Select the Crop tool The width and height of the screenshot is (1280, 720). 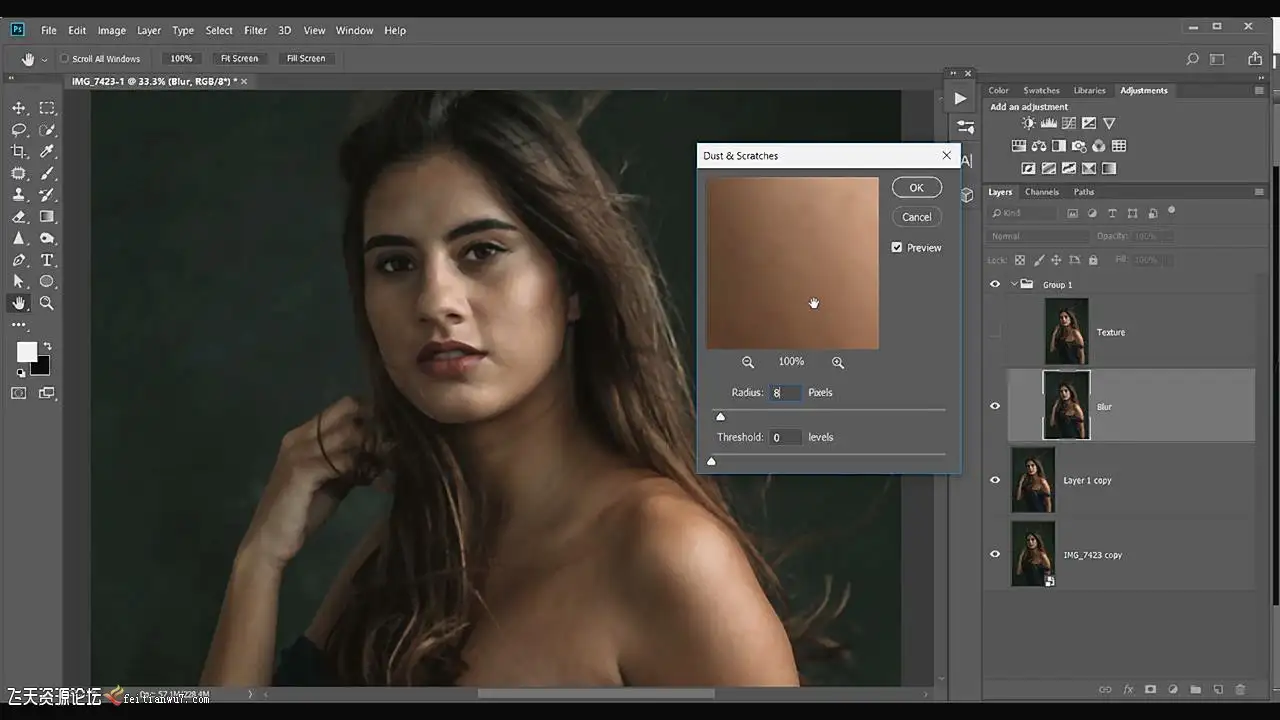[x=18, y=152]
